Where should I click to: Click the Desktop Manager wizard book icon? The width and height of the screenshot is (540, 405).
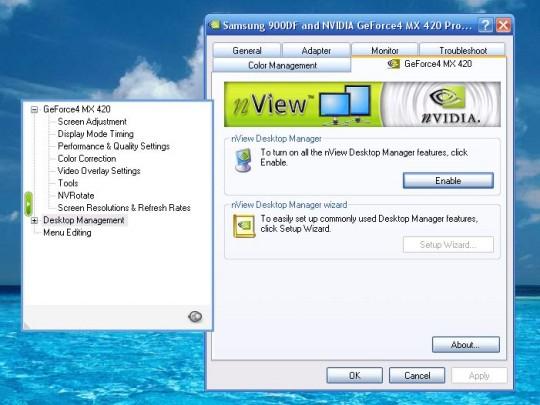click(244, 226)
